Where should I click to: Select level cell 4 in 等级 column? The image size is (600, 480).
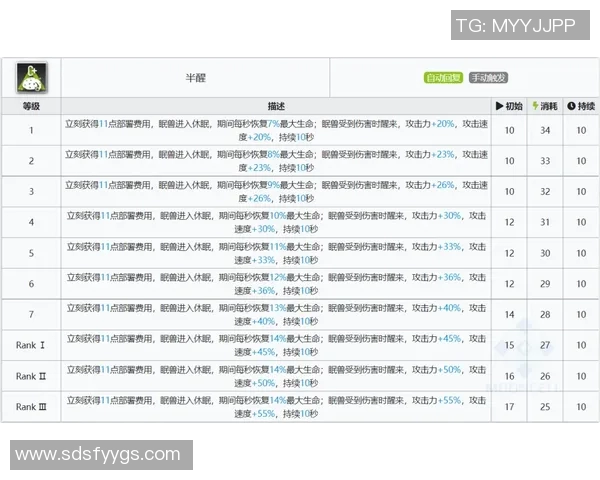31,222
